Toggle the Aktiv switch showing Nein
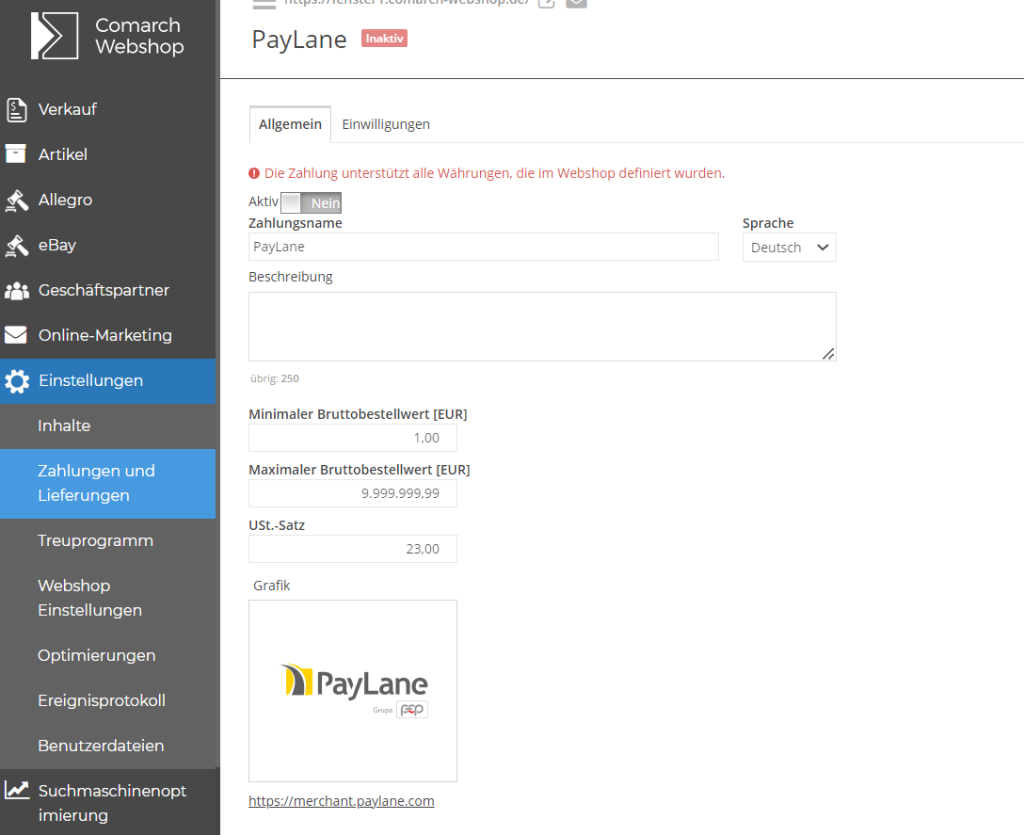This screenshot has height=835, width=1024. tap(311, 203)
